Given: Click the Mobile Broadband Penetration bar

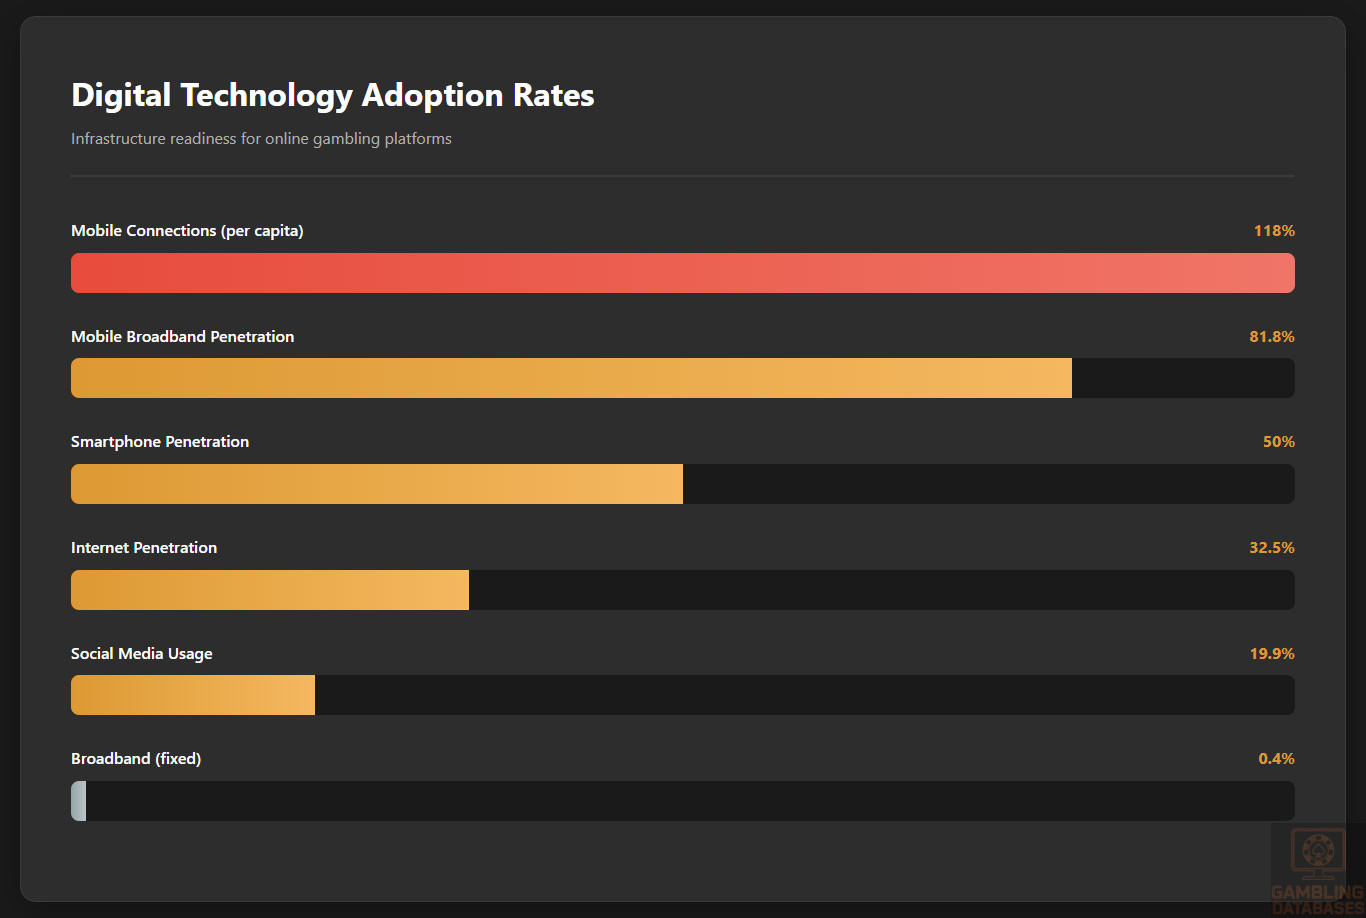Looking at the screenshot, I should tap(571, 378).
